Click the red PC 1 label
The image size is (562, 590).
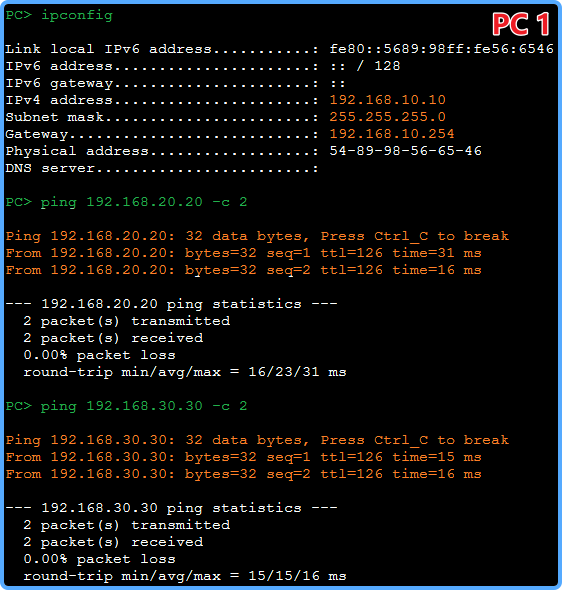pyautogui.click(x=521, y=24)
